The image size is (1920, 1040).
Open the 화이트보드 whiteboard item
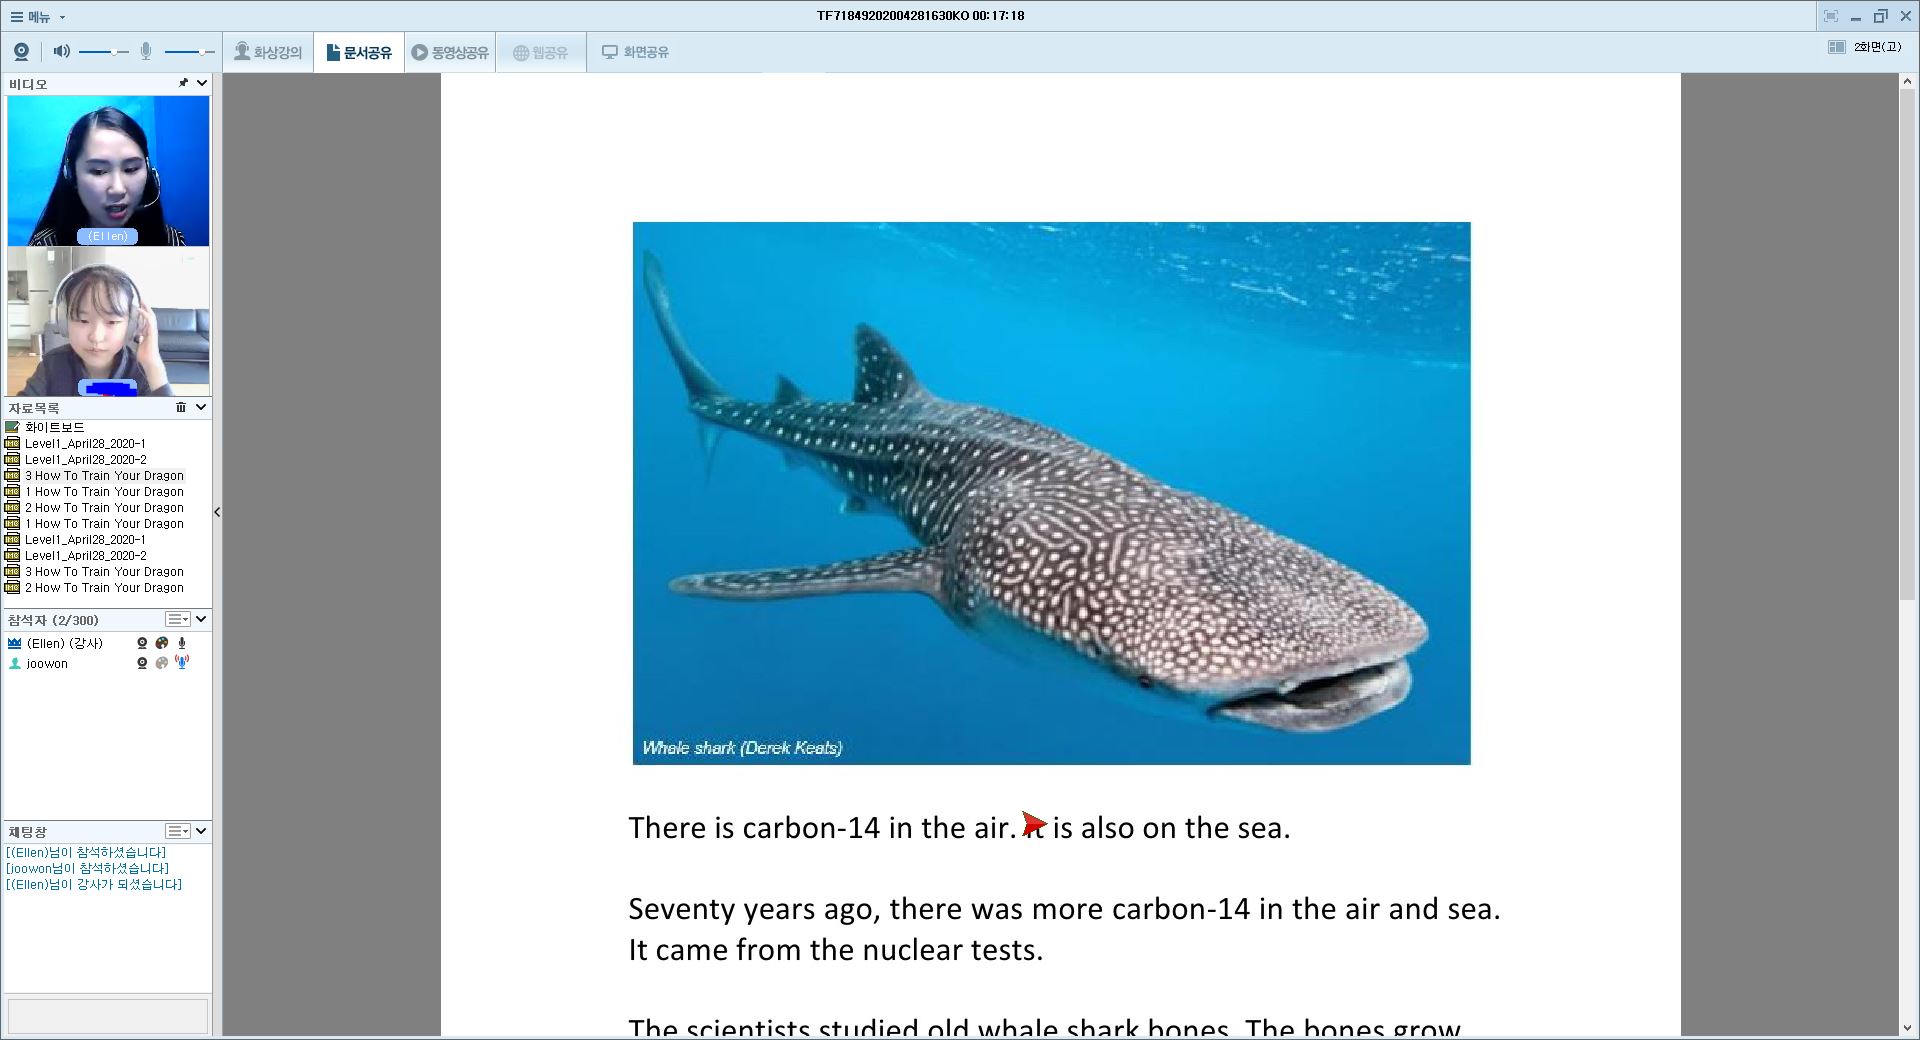click(54, 427)
